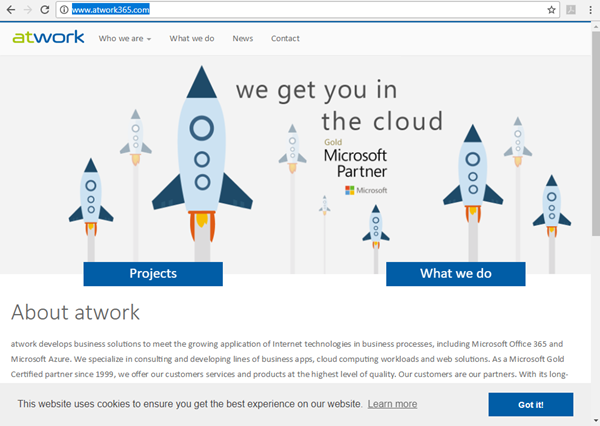Click the PDF extension icon
The width and height of the screenshot is (600, 426).
tap(571, 10)
